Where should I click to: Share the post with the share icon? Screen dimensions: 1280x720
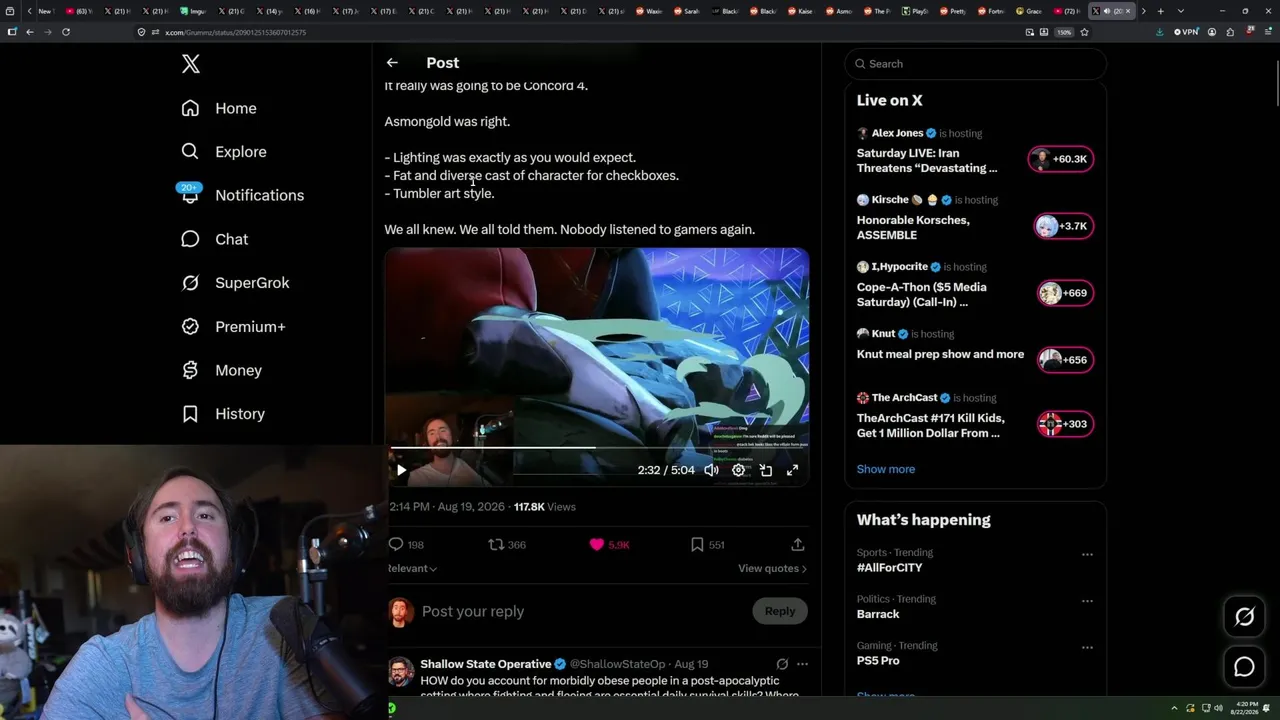[797, 544]
